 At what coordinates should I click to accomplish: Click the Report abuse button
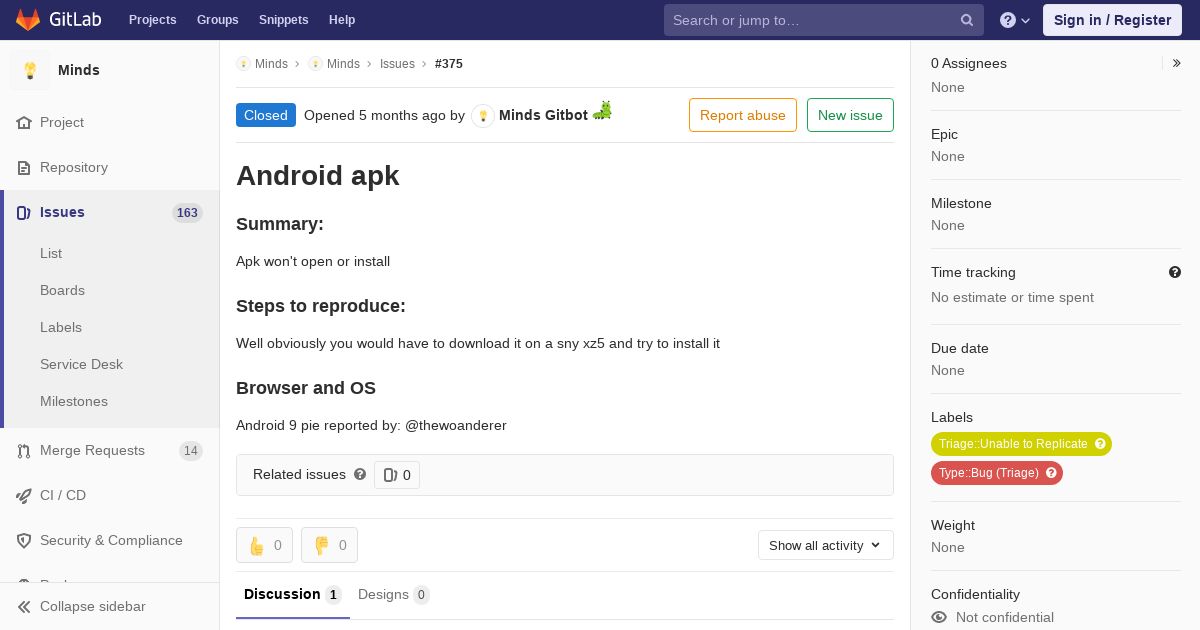pyautogui.click(x=743, y=115)
